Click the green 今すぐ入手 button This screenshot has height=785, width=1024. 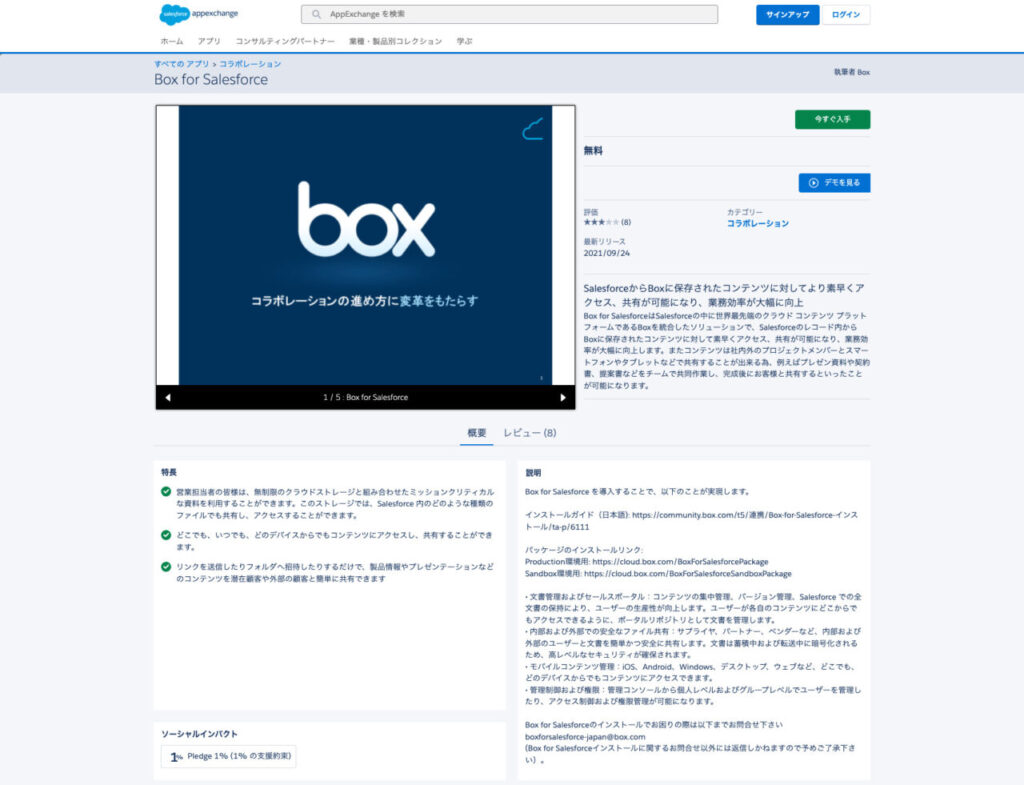(832, 120)
